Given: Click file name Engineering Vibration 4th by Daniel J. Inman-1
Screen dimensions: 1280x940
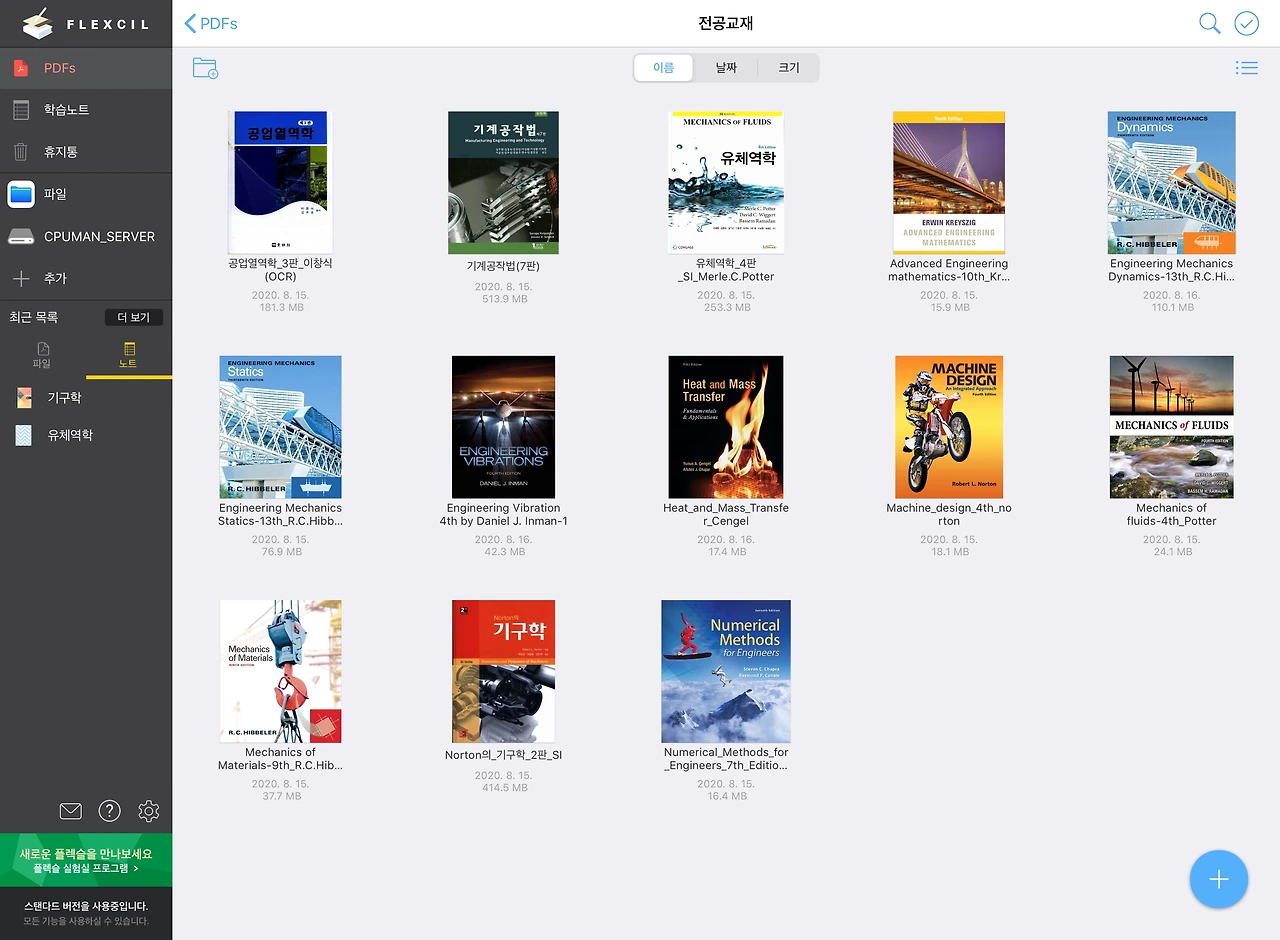Looking at the screenshot, I should pyautogui.click(x=503, y=514).
